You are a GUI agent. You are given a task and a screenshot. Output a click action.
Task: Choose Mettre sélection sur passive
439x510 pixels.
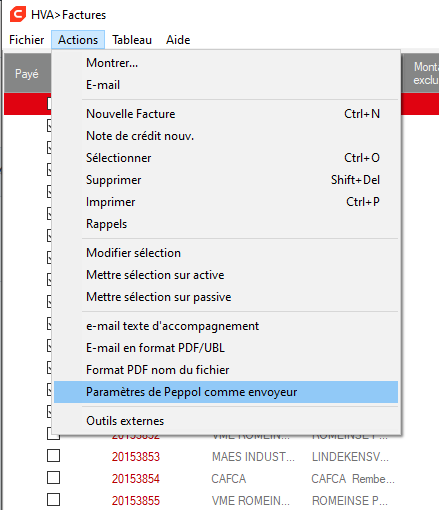(x=226, y=297)
